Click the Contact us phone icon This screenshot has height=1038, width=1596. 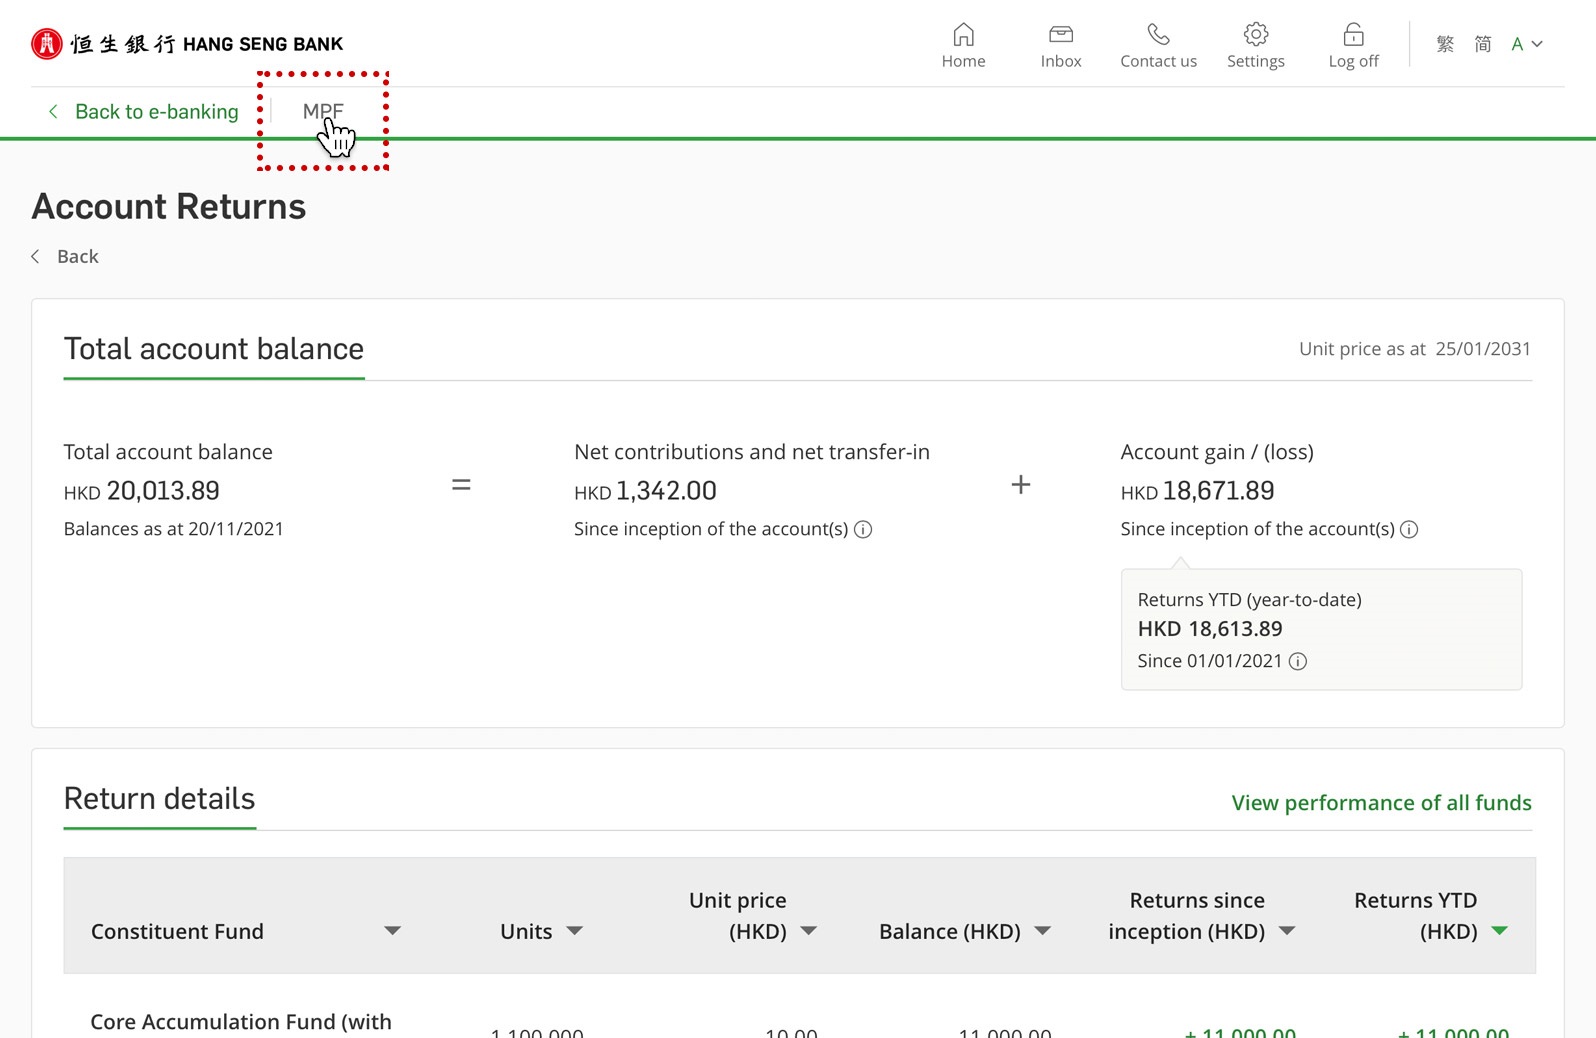click(x=1158, y=35)
